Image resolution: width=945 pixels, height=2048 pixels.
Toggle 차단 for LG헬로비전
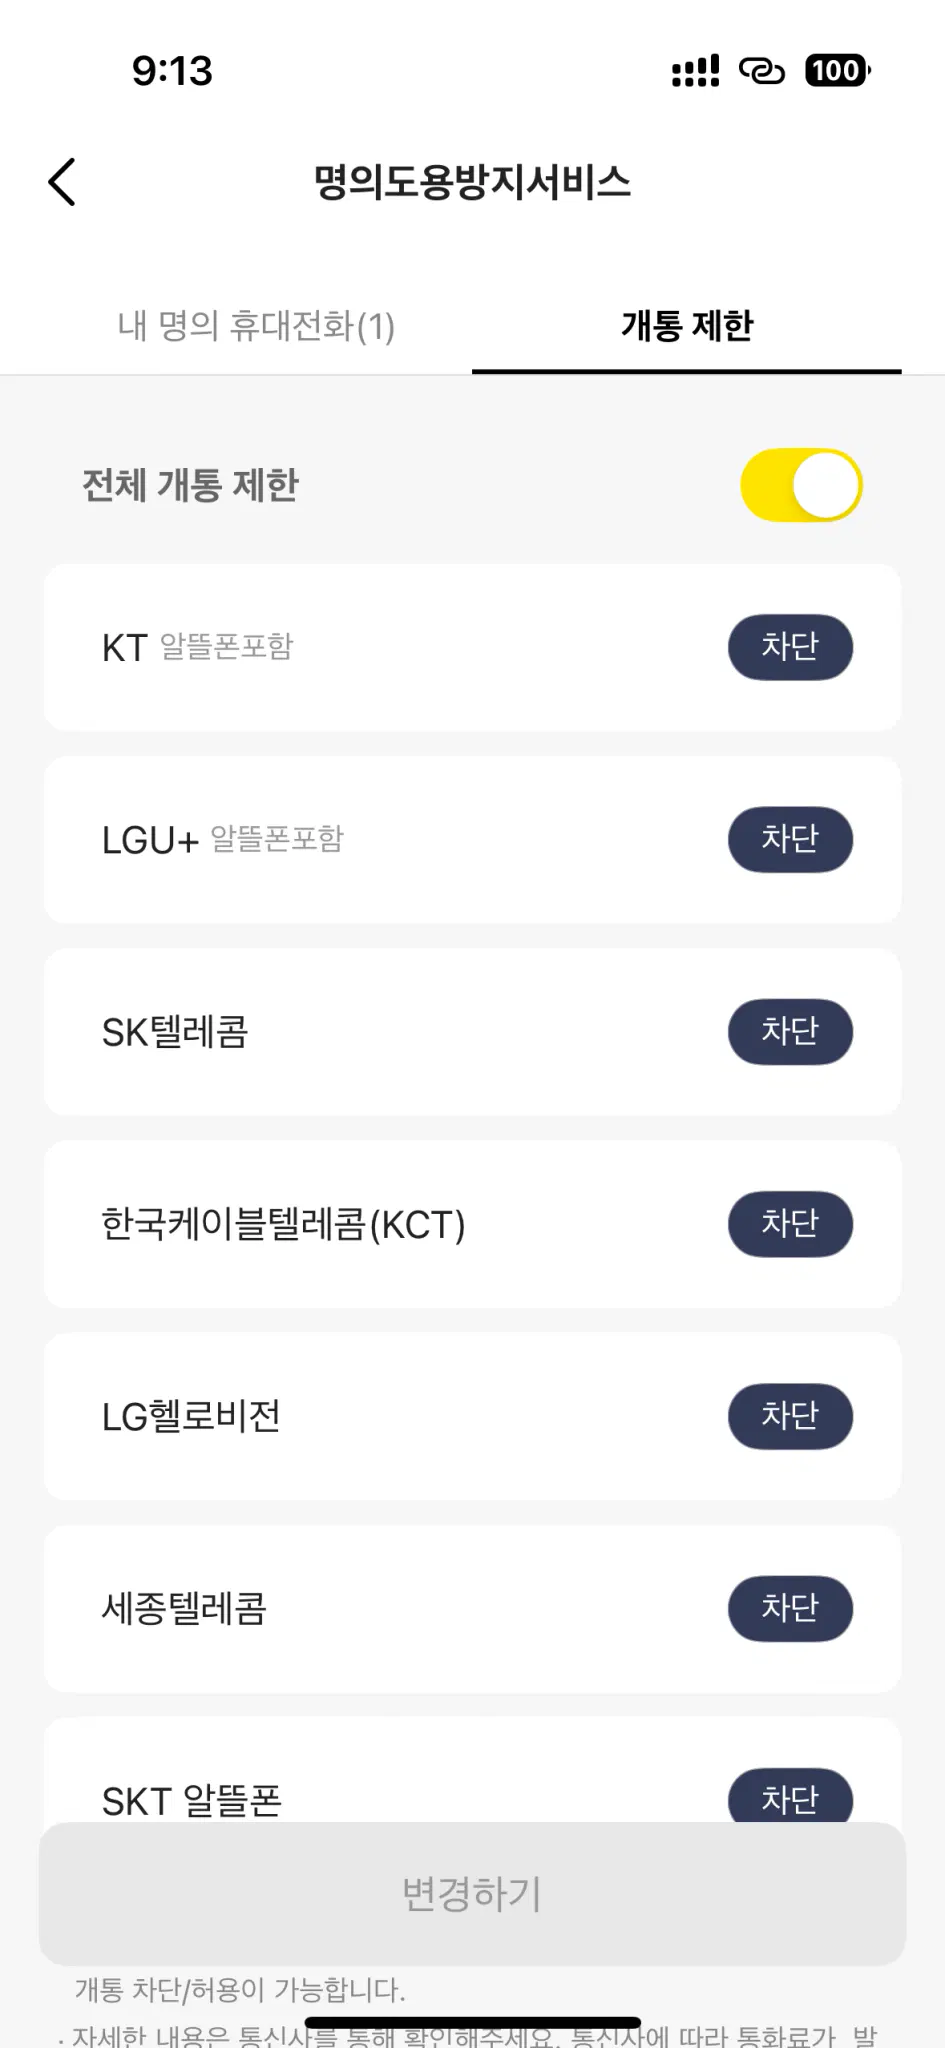790,1415
